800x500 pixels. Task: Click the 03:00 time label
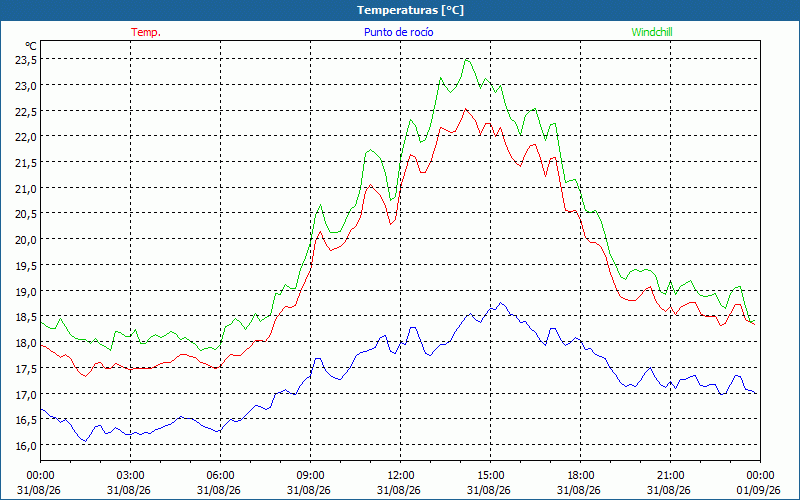point(130,476)
